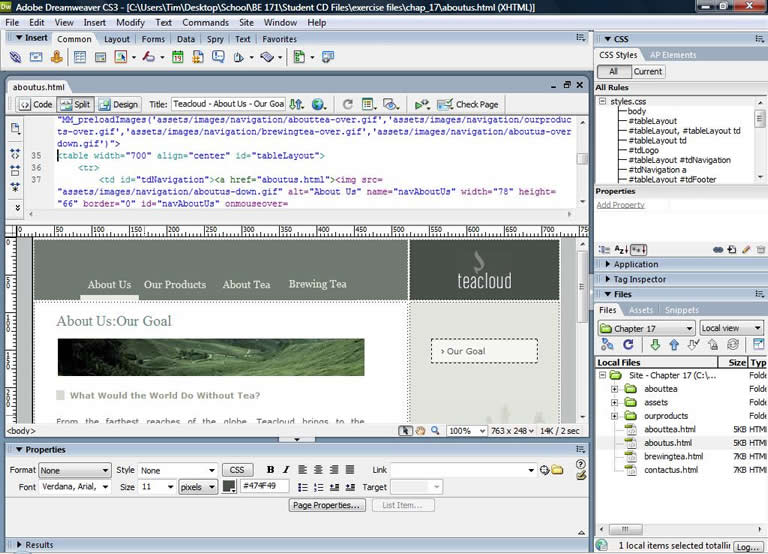
Task: Click the Synchronize icon in Files panel
Action: click(733, 344)
